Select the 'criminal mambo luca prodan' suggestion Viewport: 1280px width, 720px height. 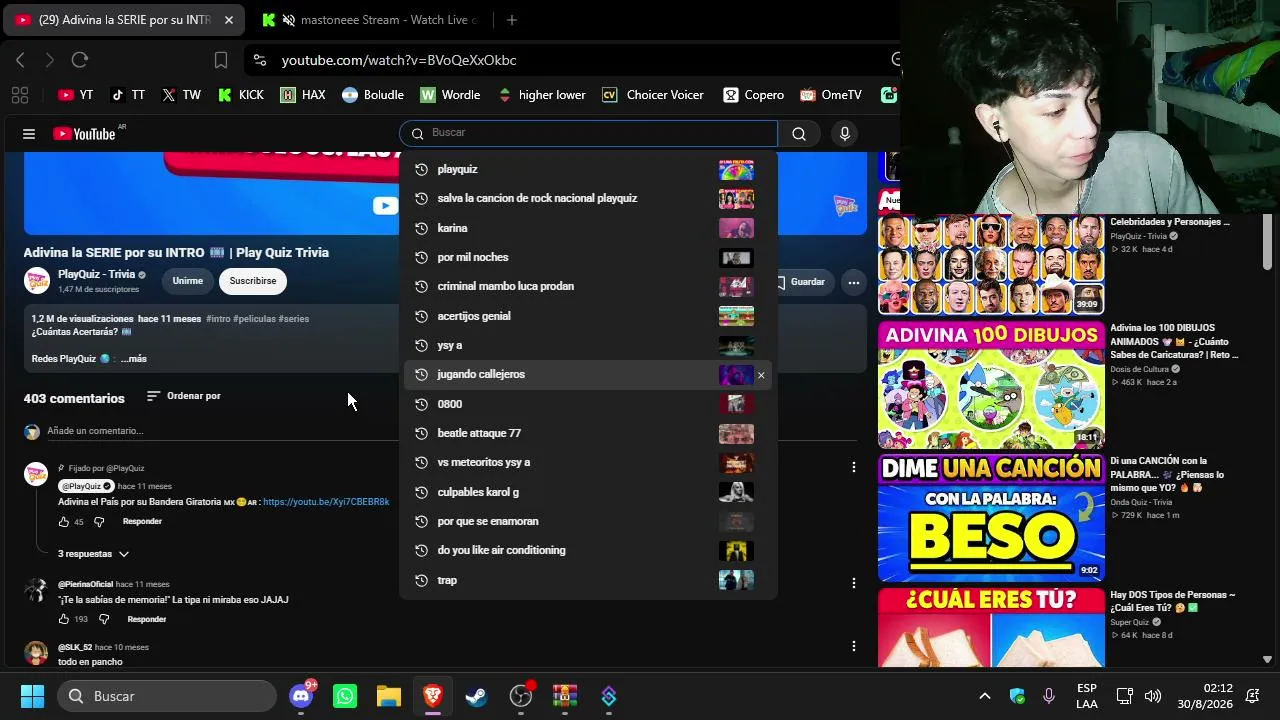588,287
